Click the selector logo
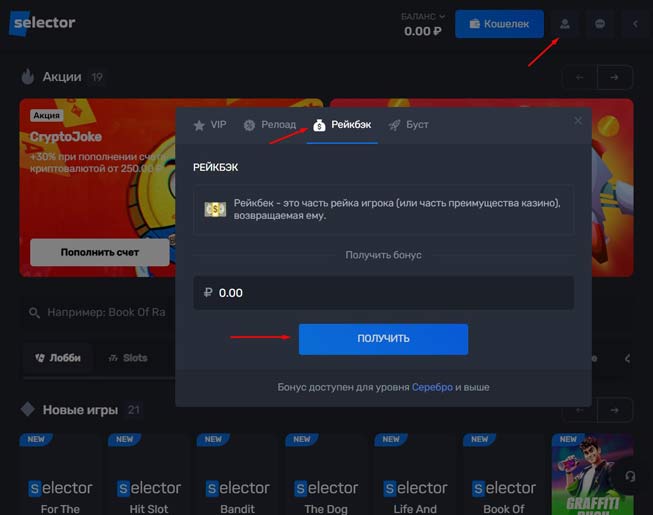Image resolution: width=653 pixels, height=515 pixels. (x=42, y=23)
